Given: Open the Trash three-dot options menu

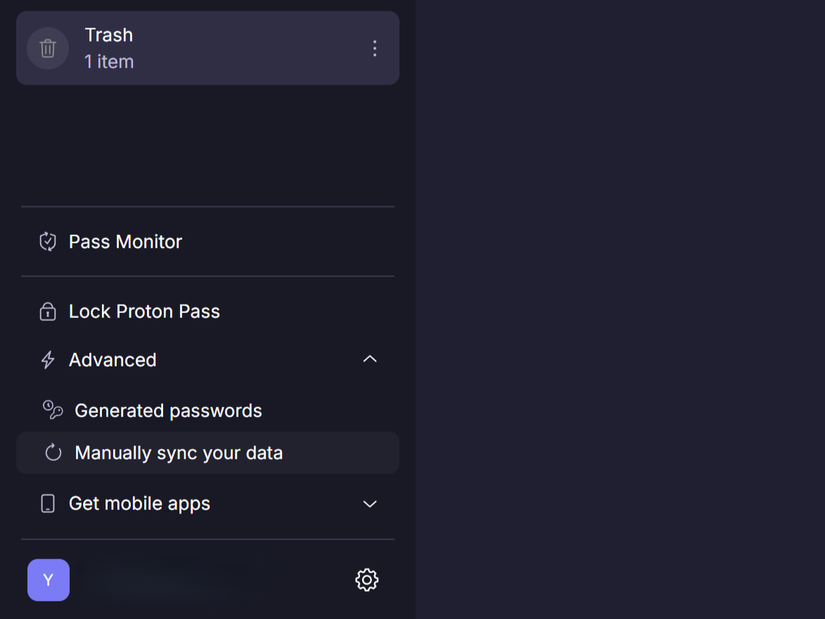Looking at the screenshot, I should pyautogui.click(x=375, y=48).
